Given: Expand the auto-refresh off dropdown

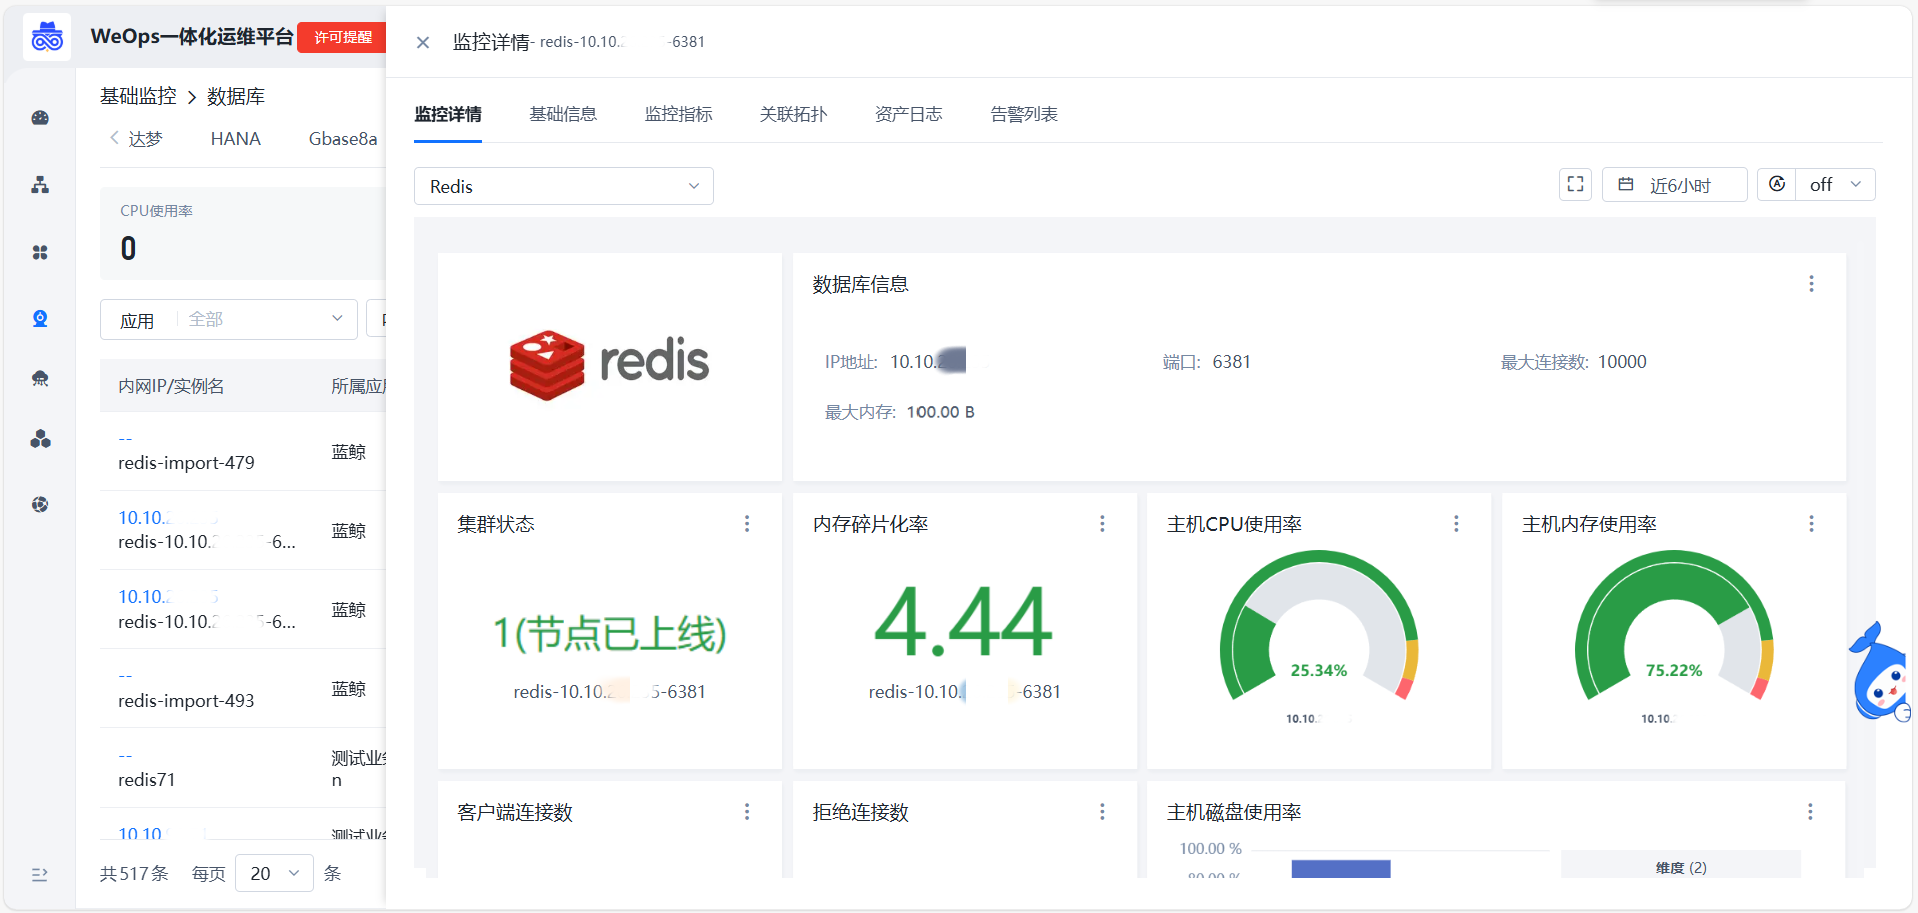Looking at the screenshot, I should tap(1835, 184).
